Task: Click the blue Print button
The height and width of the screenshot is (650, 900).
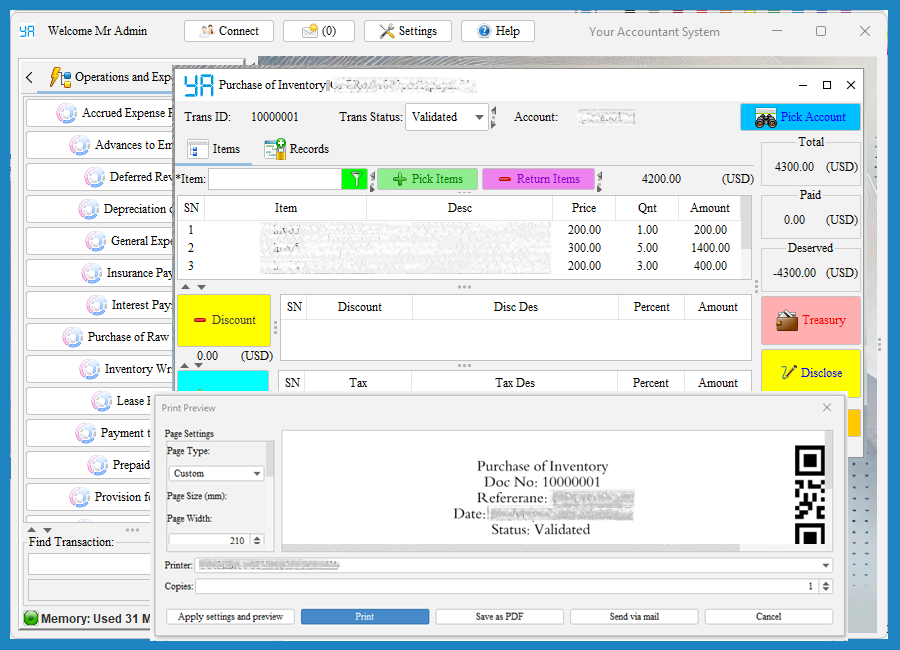Action: [x=364, y=617]
